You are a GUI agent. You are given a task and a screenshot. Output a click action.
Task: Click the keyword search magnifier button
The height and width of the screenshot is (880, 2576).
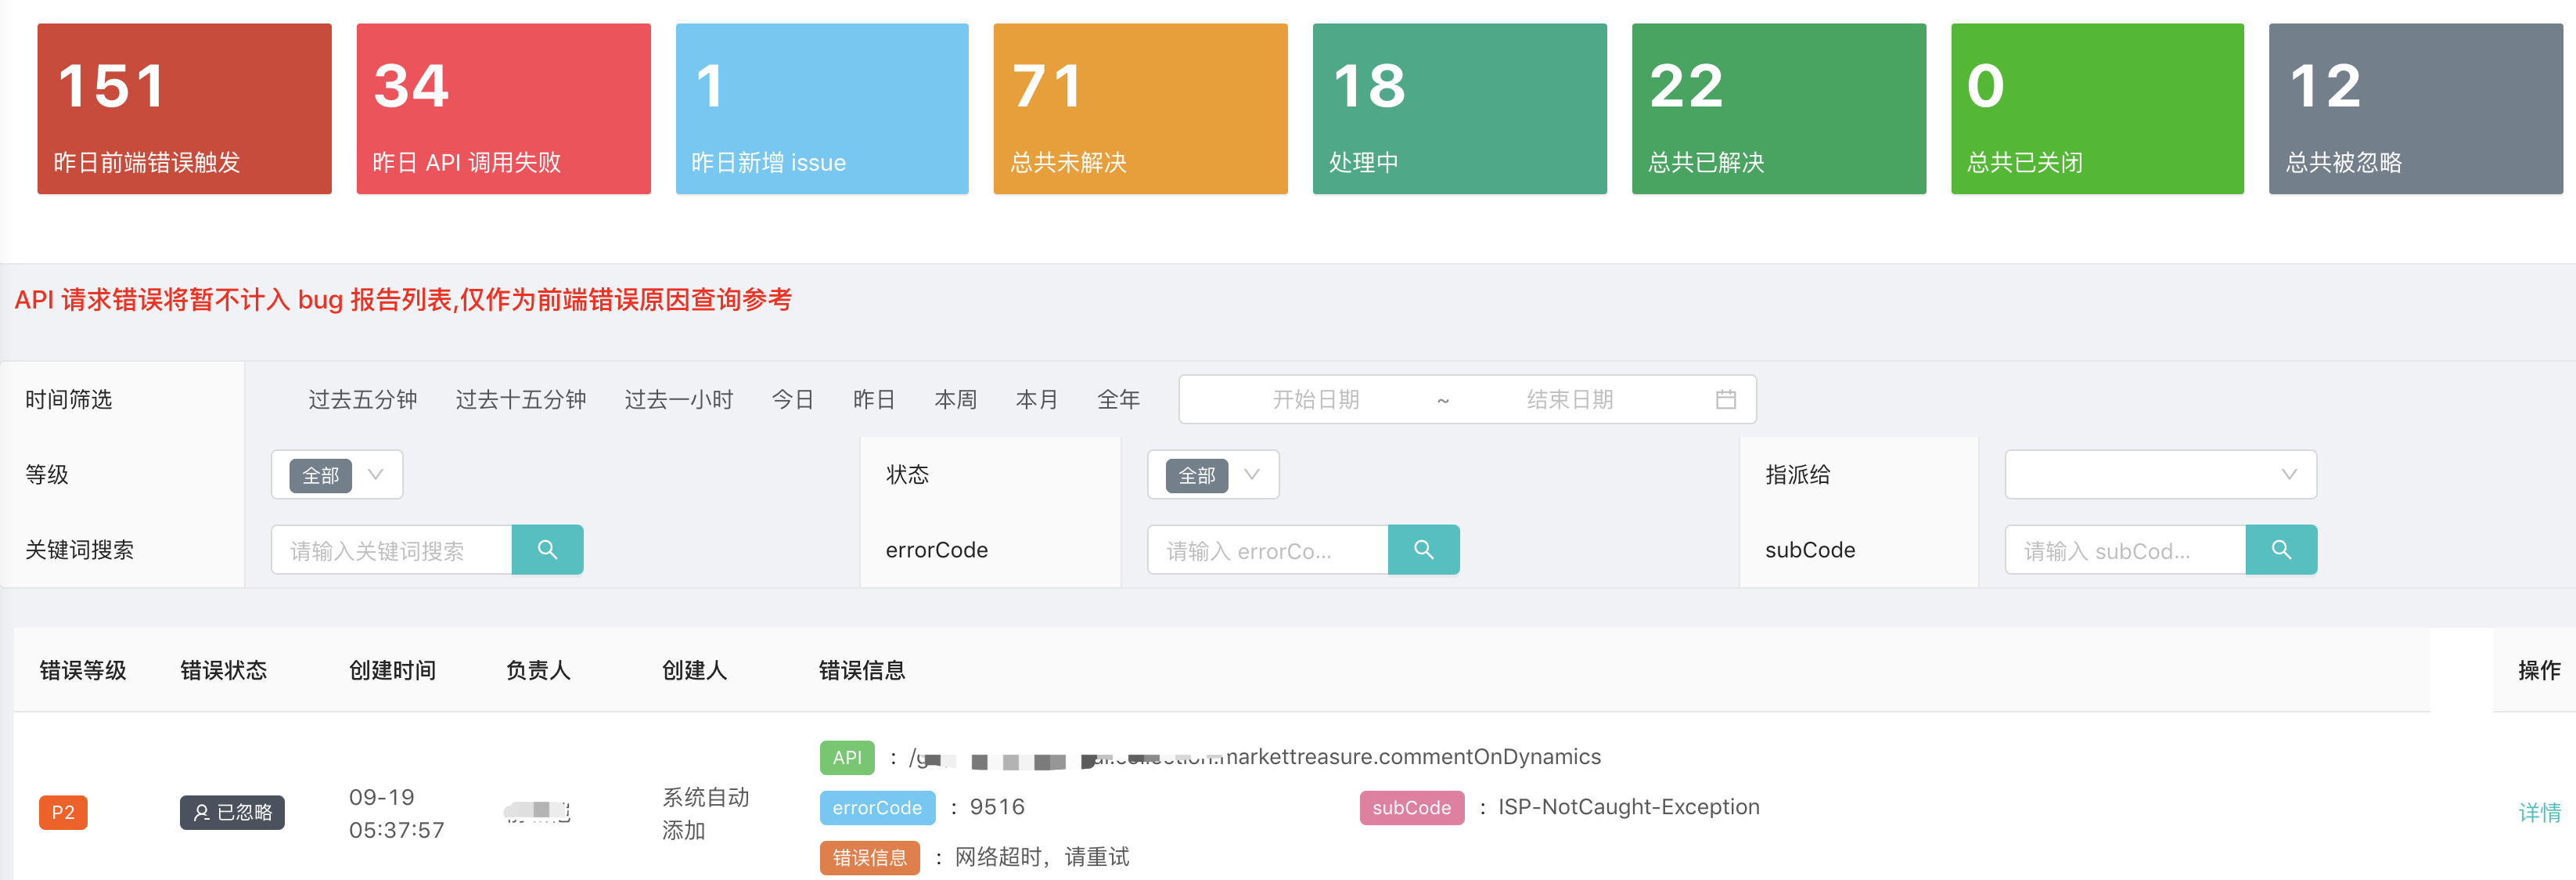(547, 549)
